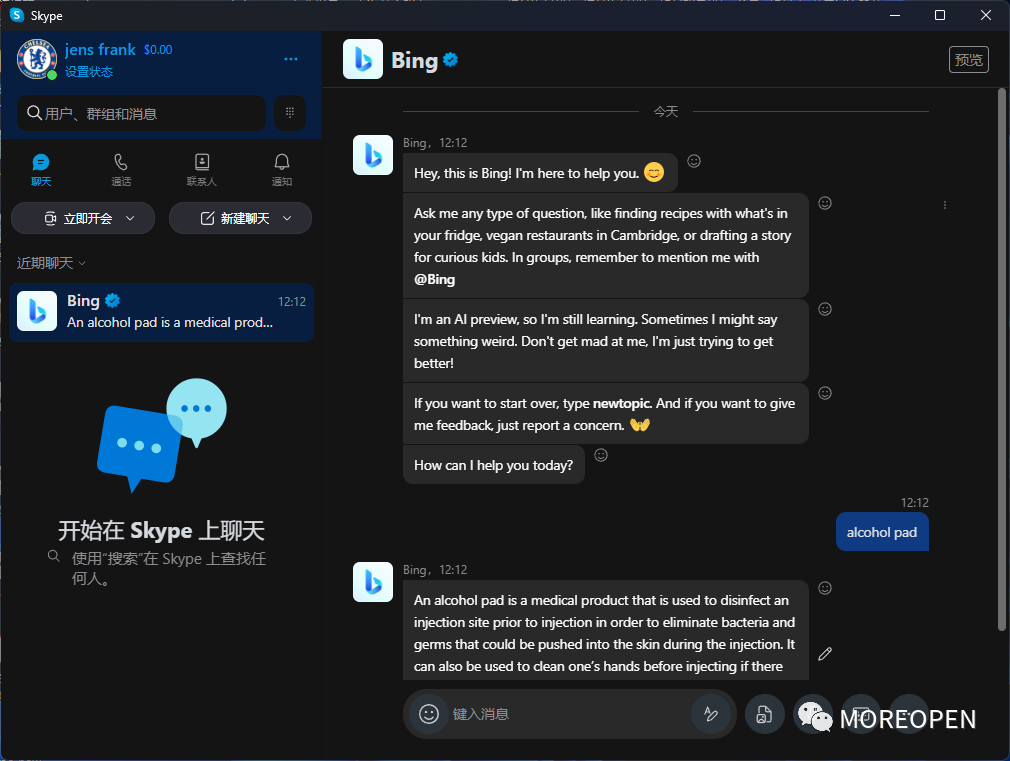Open Bing's profile from the chat header title
This screenshot has width=1010, height=761.
[x=415, y=61]
